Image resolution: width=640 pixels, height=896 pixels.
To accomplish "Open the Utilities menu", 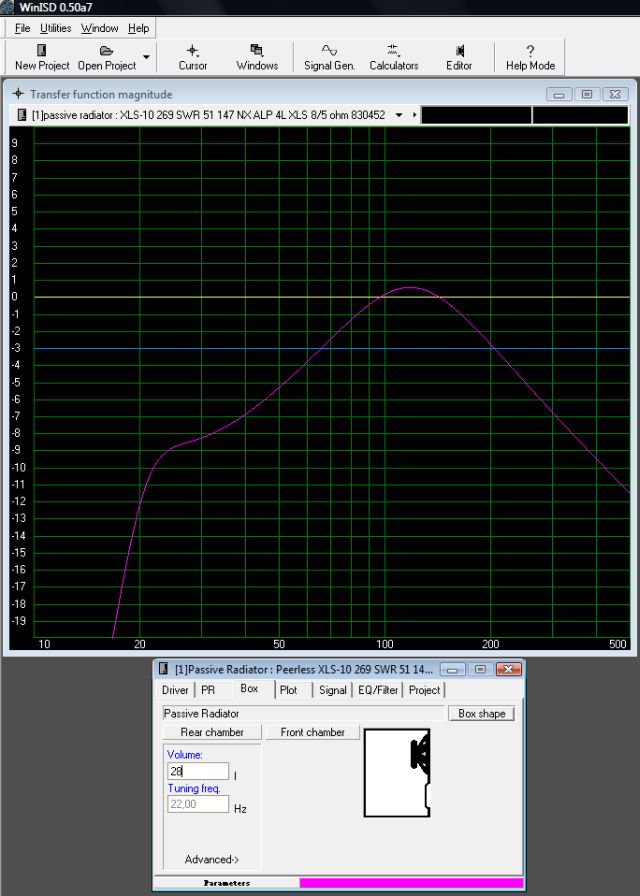I will [x=56, y=28].
